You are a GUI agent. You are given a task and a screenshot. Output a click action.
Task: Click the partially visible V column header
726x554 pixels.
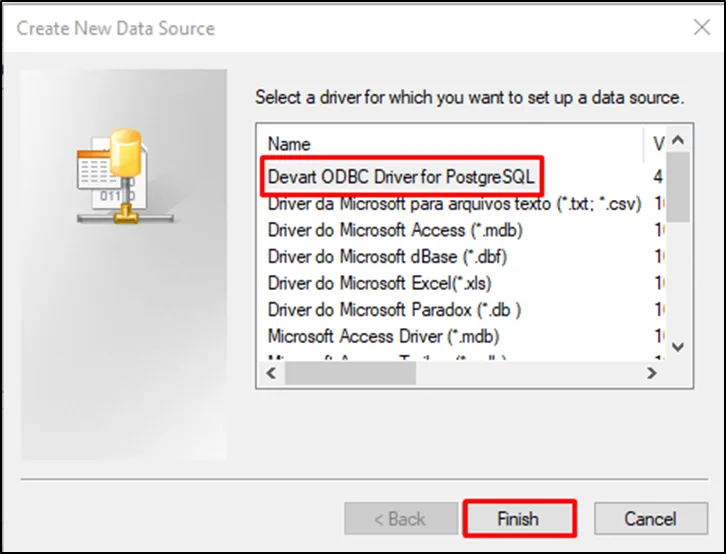click(658, 144)
